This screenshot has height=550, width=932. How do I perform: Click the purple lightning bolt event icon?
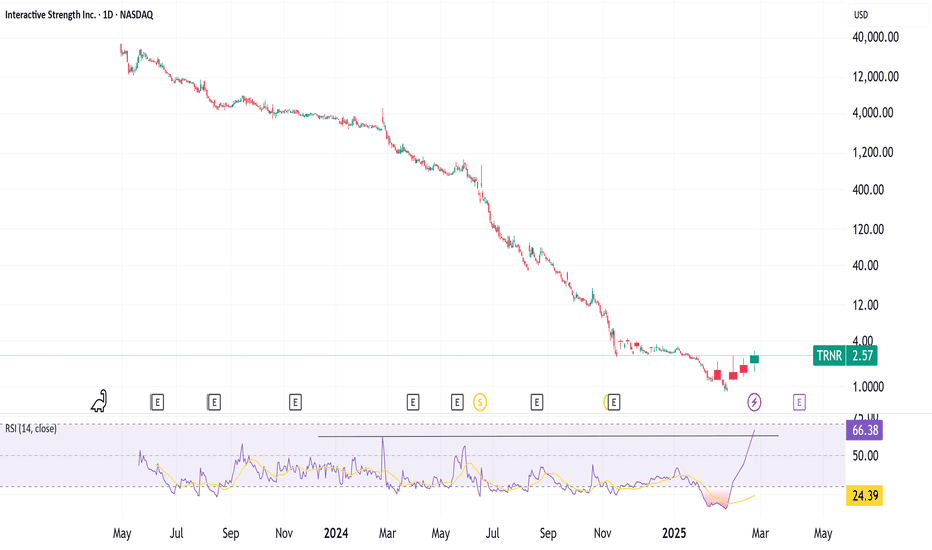[754, 403]
